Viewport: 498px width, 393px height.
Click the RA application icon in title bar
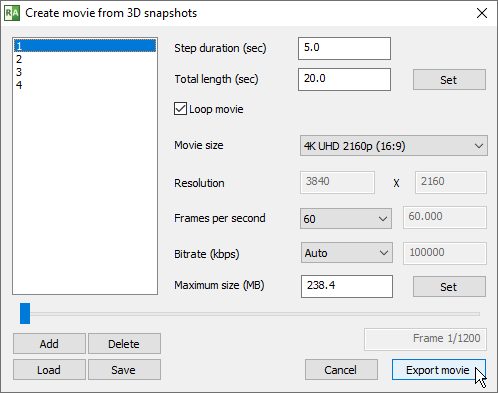click(x=12, y=13)
